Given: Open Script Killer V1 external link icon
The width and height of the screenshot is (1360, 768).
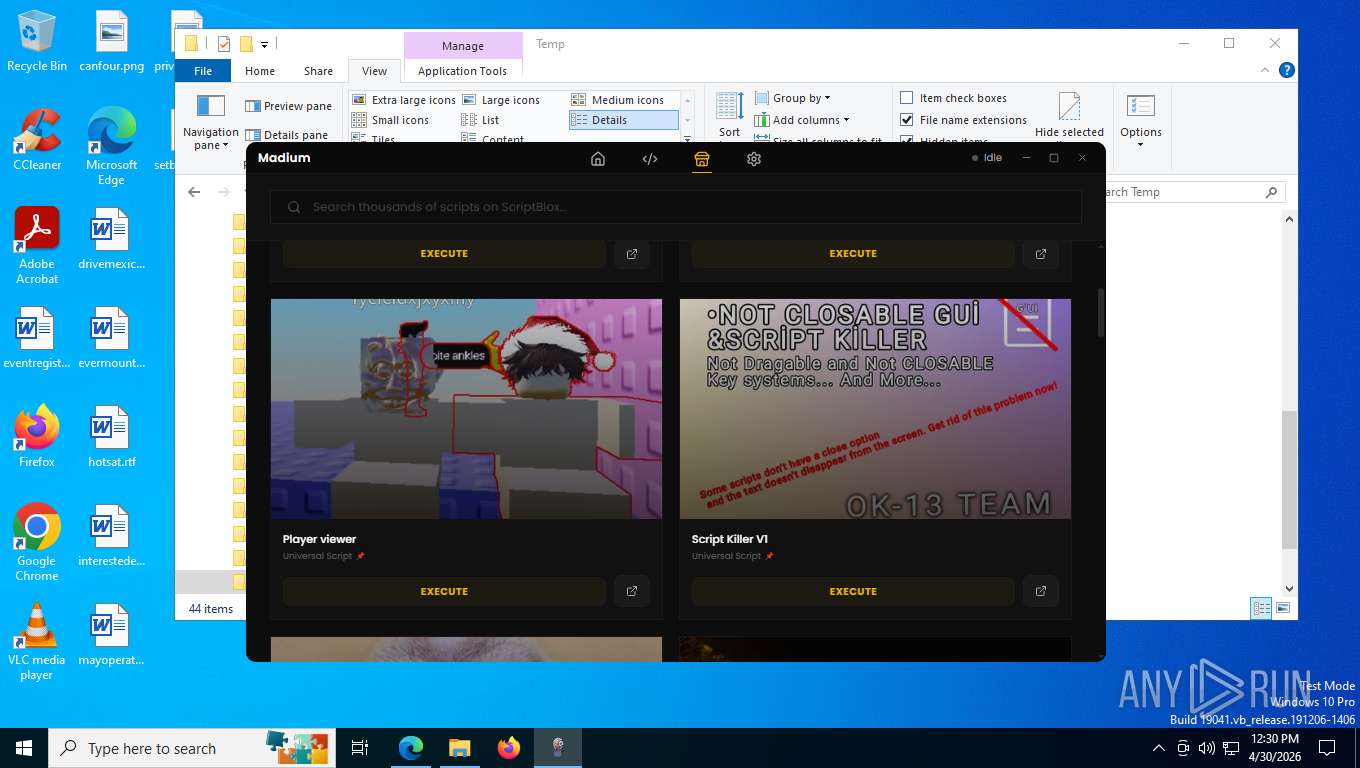Looking at the screenshot, I should (1041, 591).
